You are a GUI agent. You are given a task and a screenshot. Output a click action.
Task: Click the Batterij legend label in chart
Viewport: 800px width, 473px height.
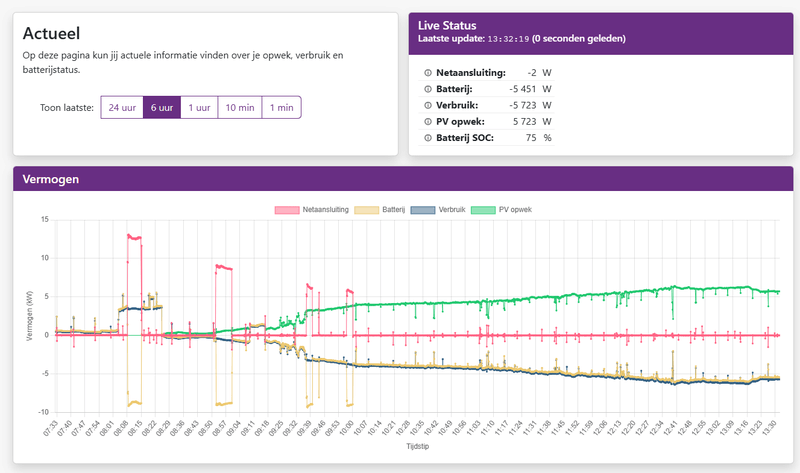pos(393,210)
